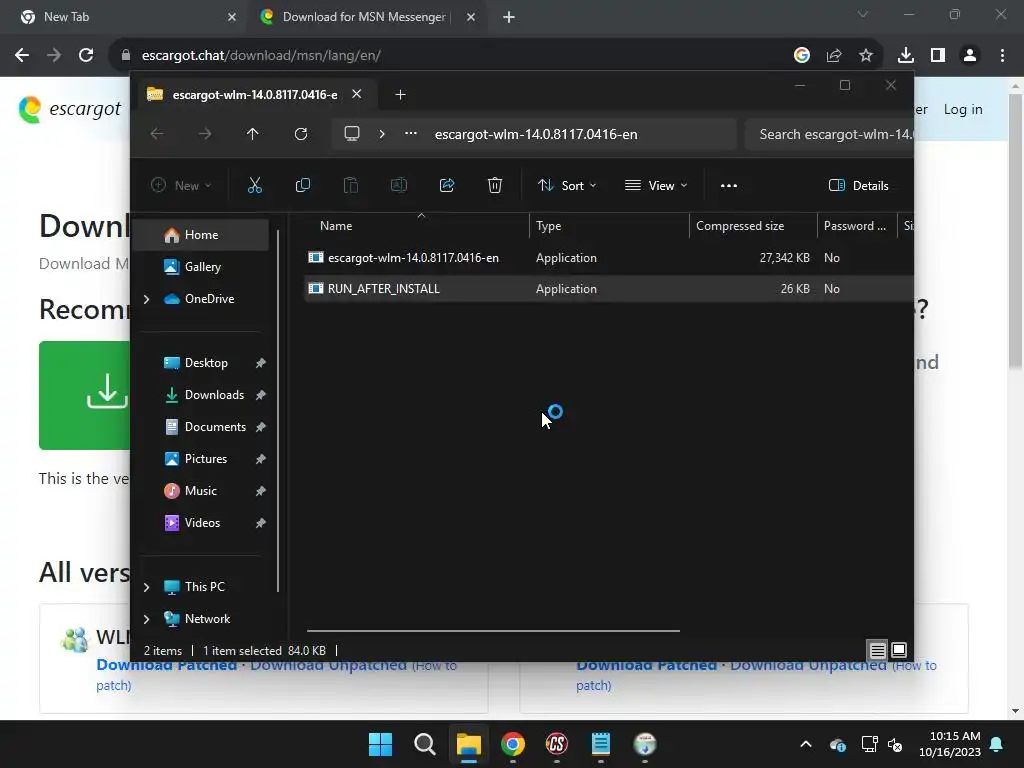This screenshot has width=1024, height=768.
Task: Close the escargot-wlm Explorer tab
Action: click(x=357, y=94)
